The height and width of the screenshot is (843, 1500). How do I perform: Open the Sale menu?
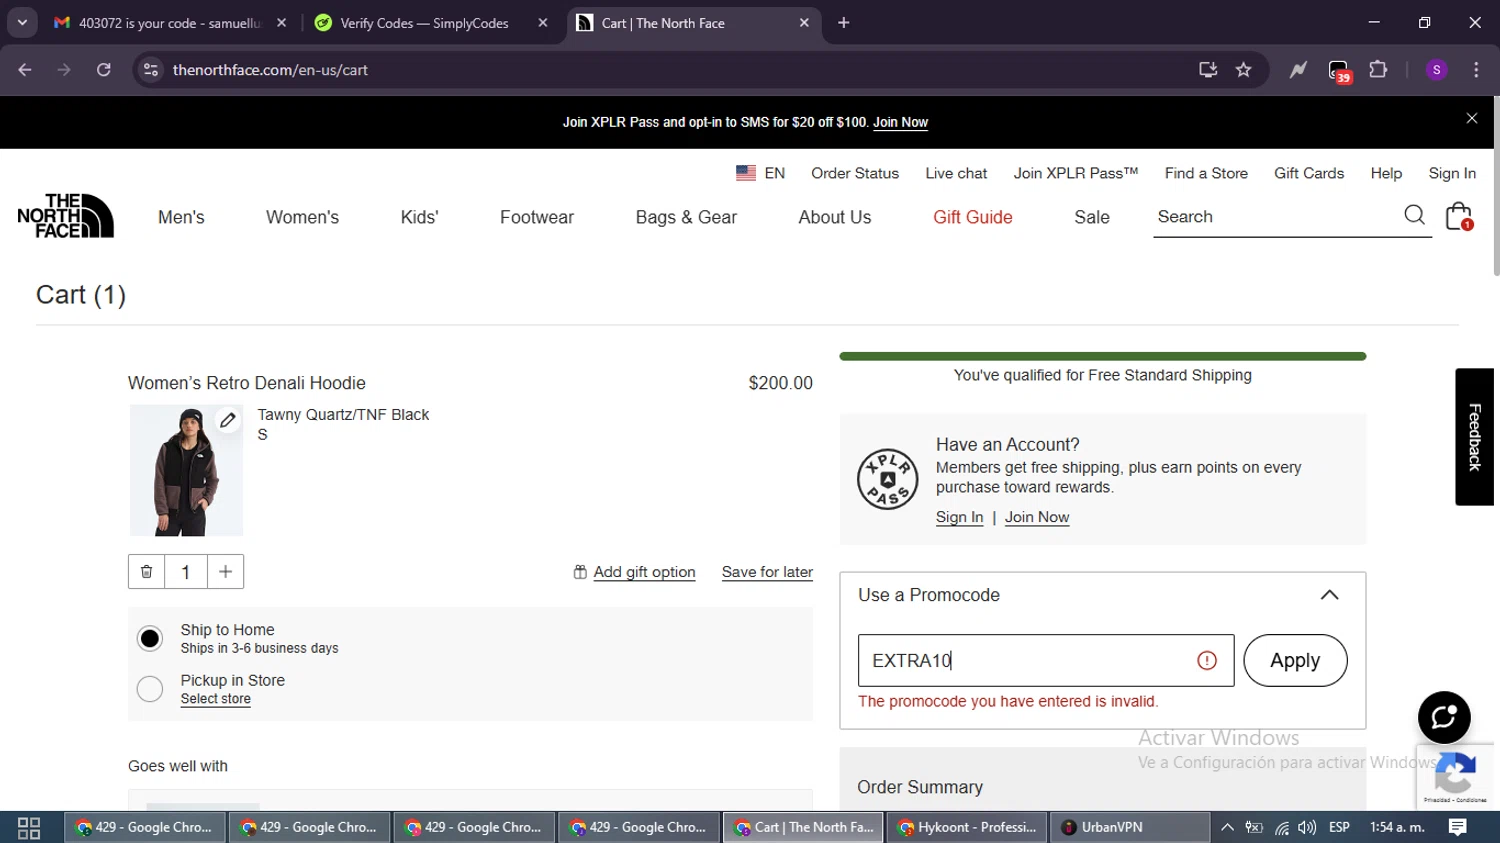[1092, 217]
